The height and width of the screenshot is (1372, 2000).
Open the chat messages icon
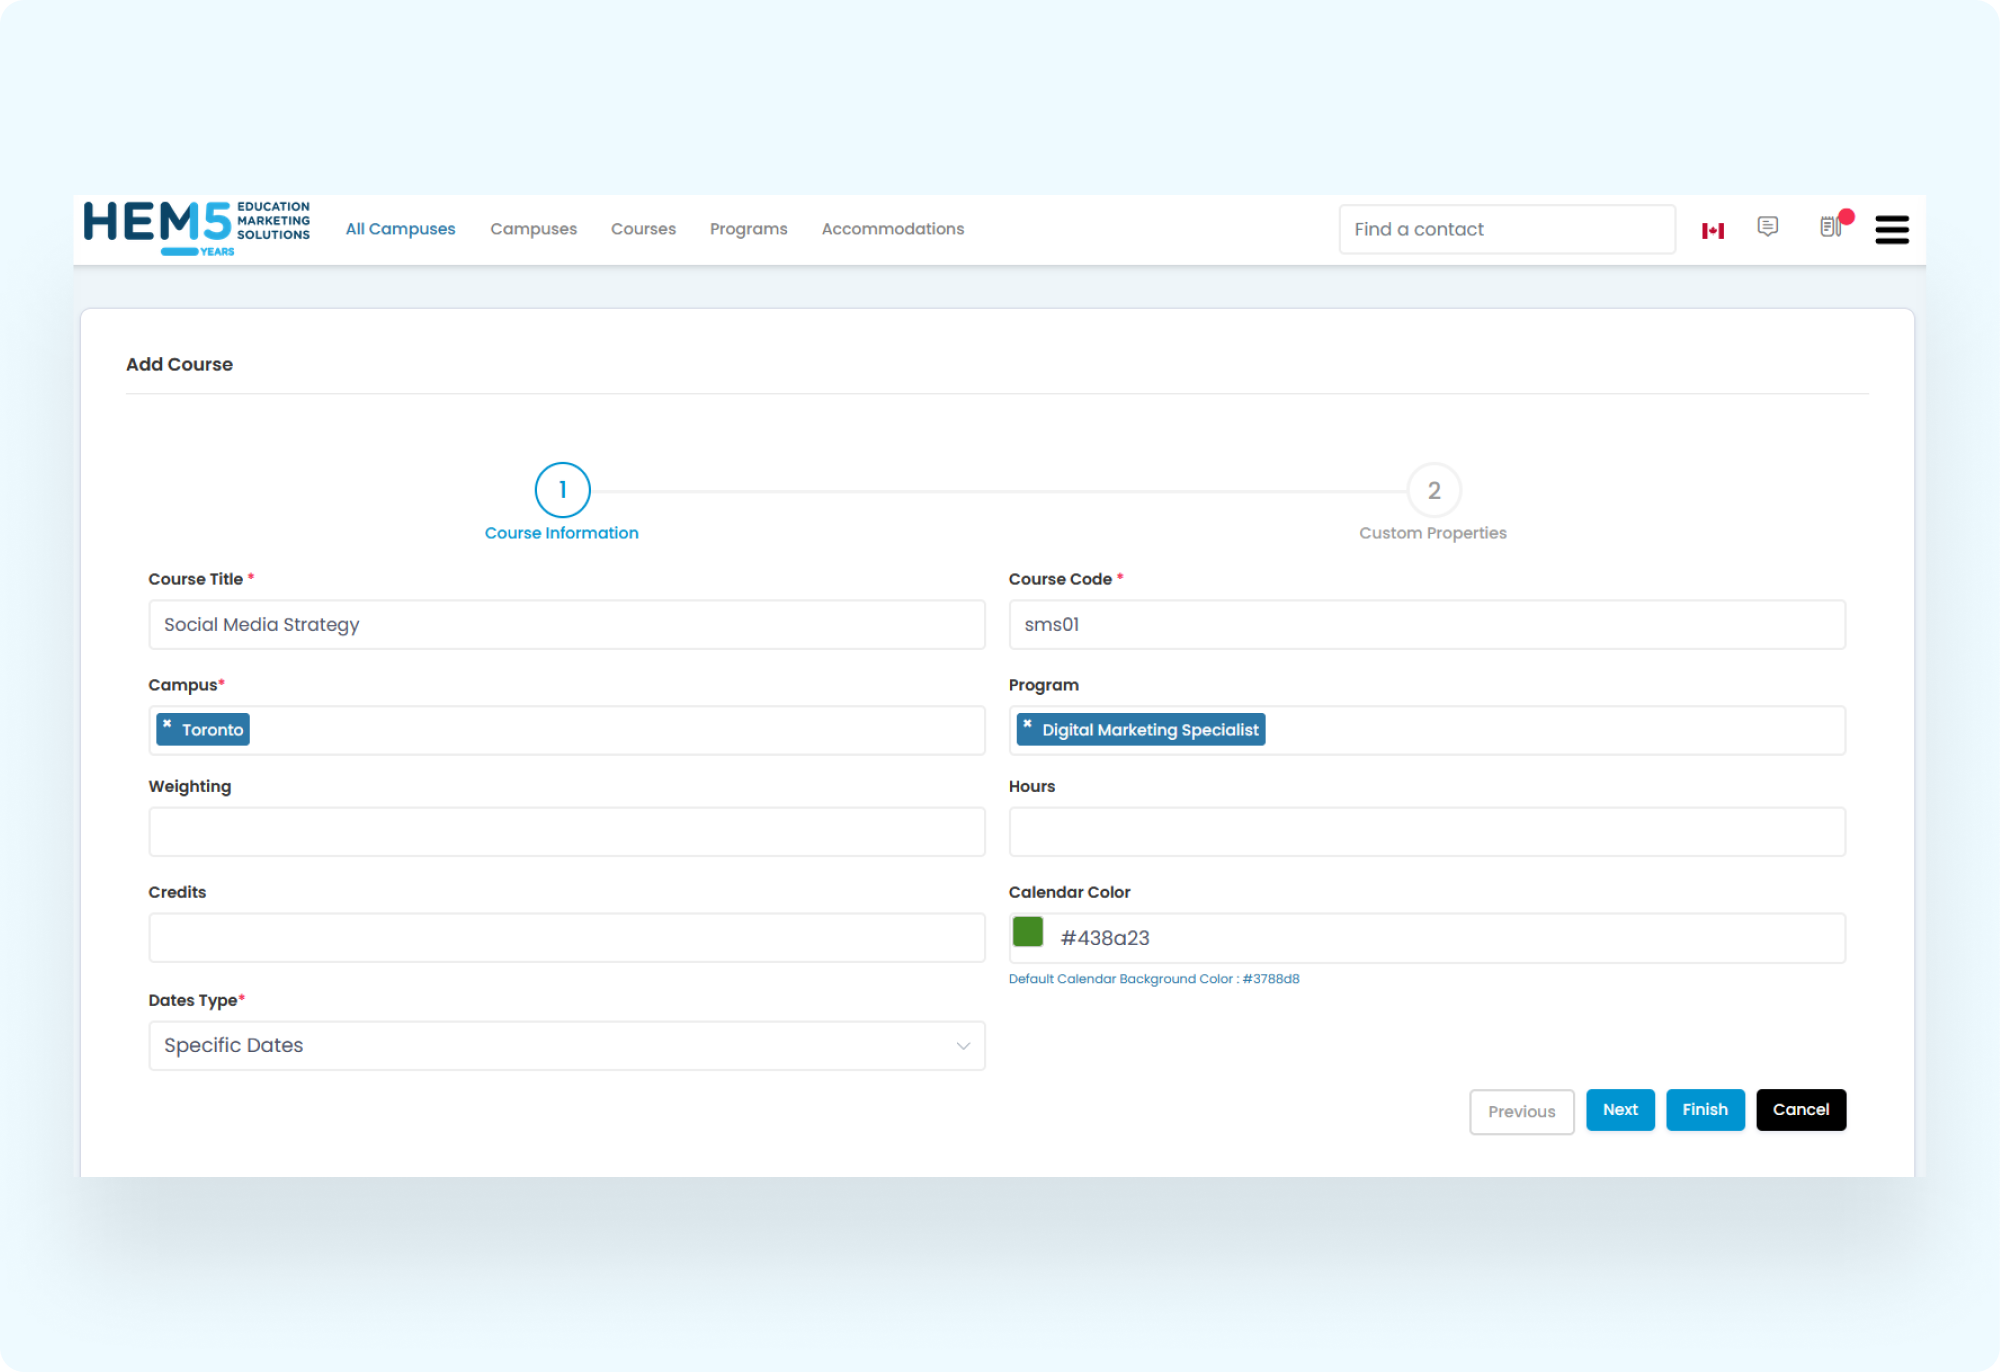[1768, 227]
